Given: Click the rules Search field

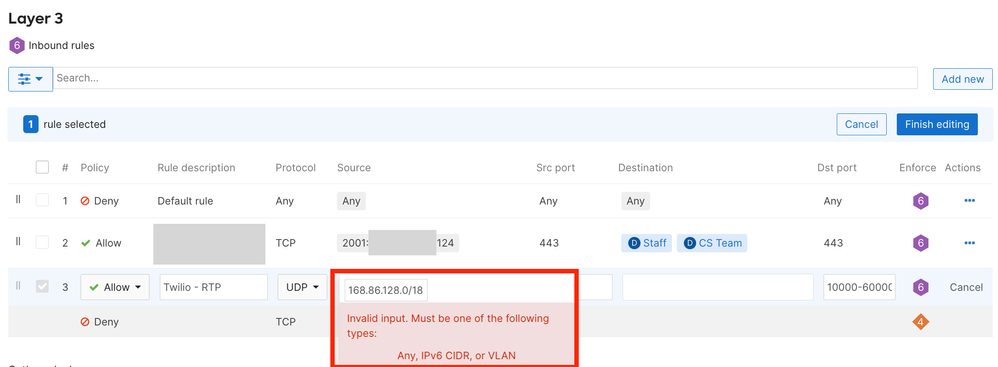Looking at the screenshot, I should click(x=485, y=78).
